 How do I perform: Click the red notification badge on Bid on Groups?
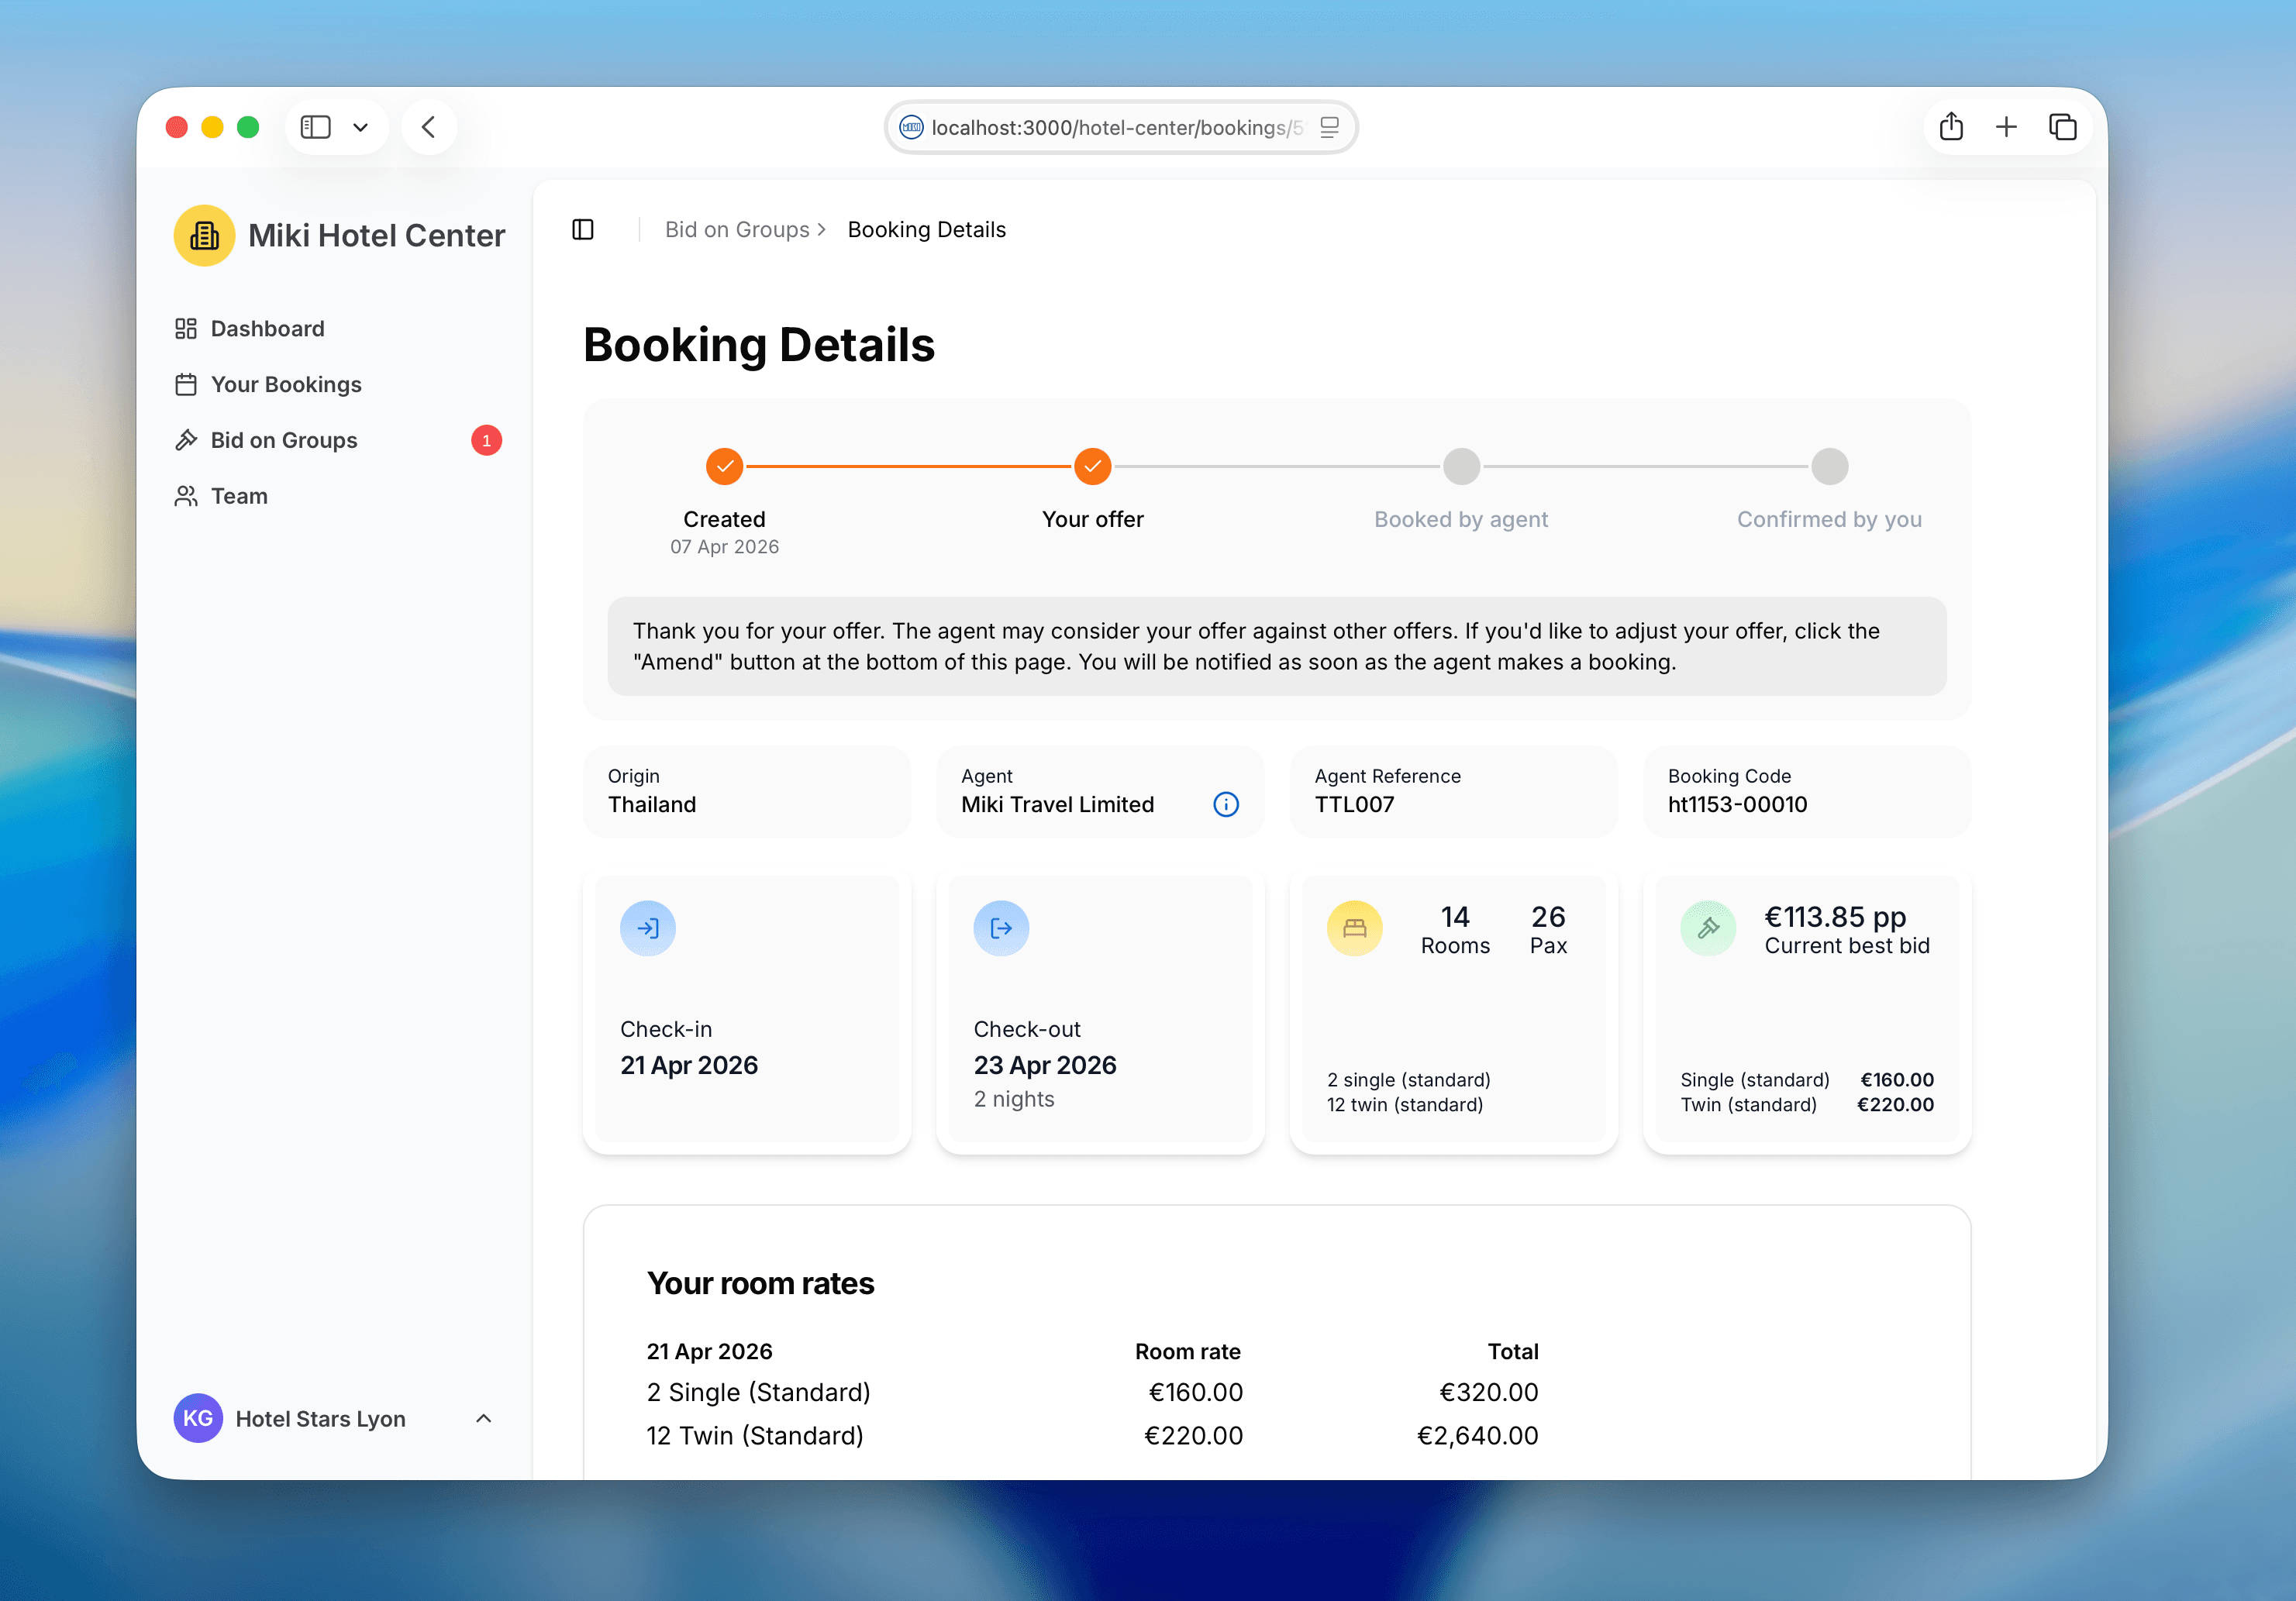tap(486, 440)
